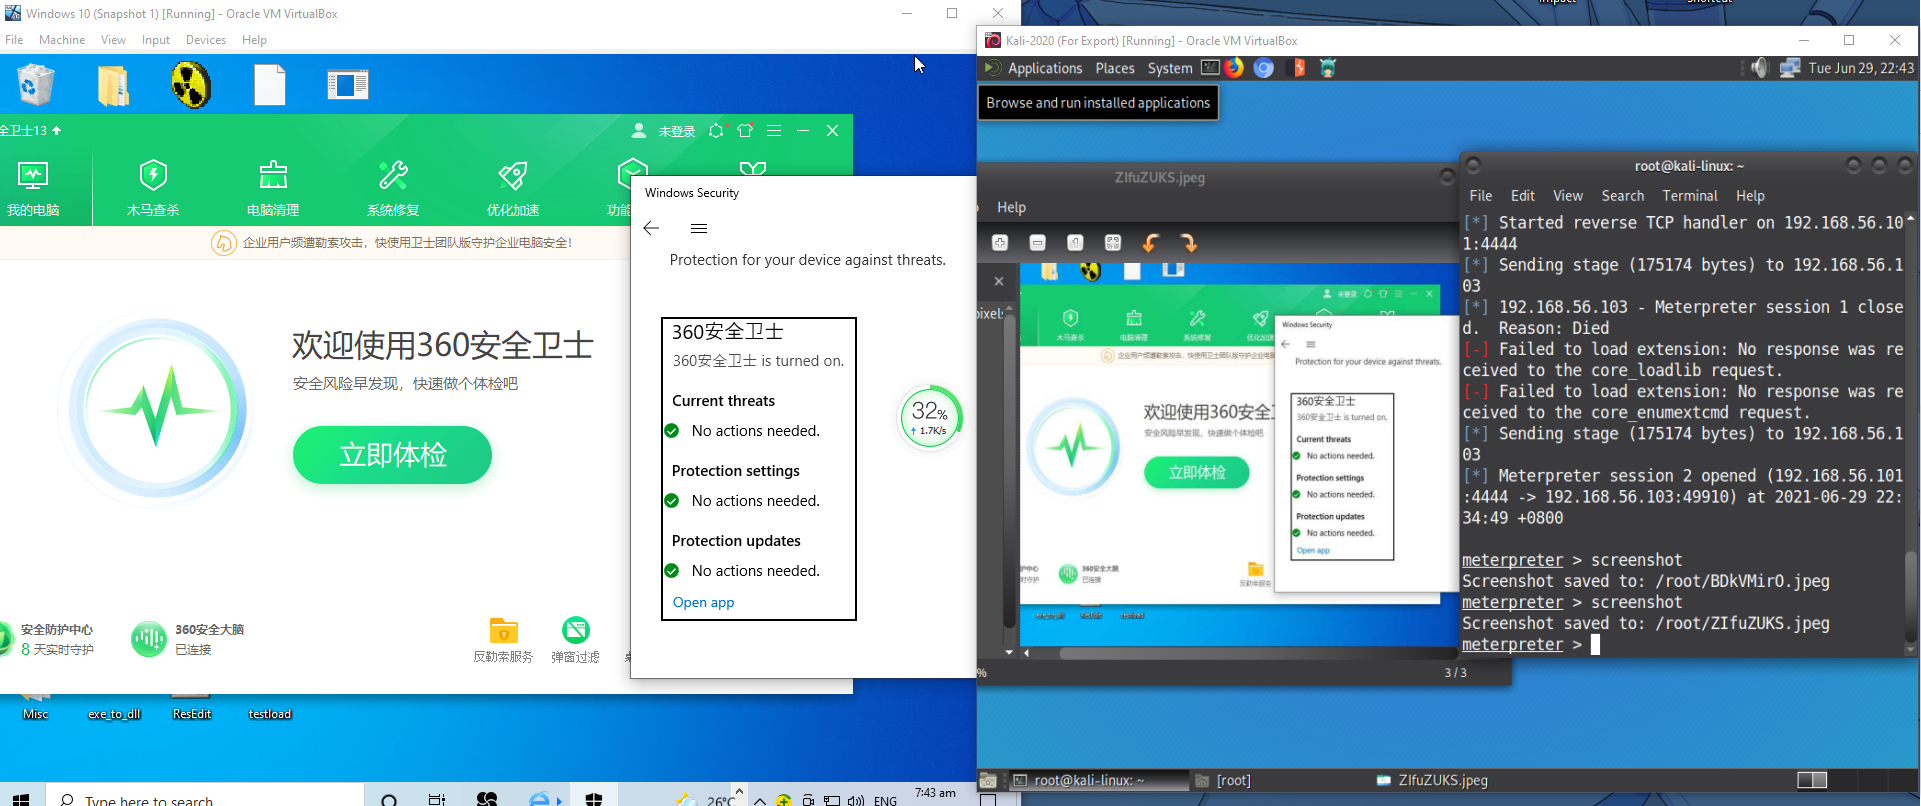
Task: Open Terminal menu in Kali terminal
Action: (1689, 196)
